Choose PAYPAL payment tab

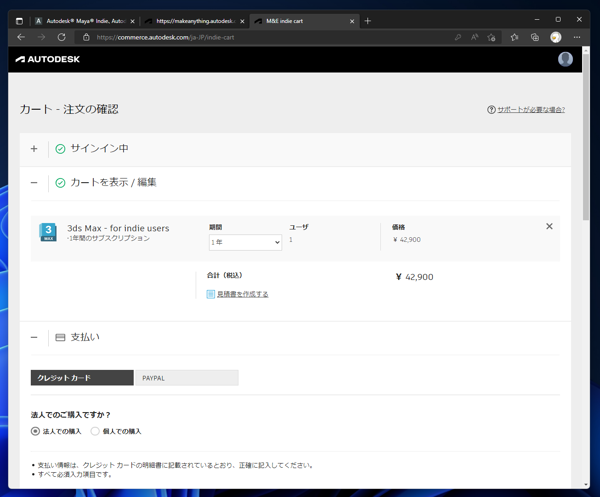(x=187, y=378)
